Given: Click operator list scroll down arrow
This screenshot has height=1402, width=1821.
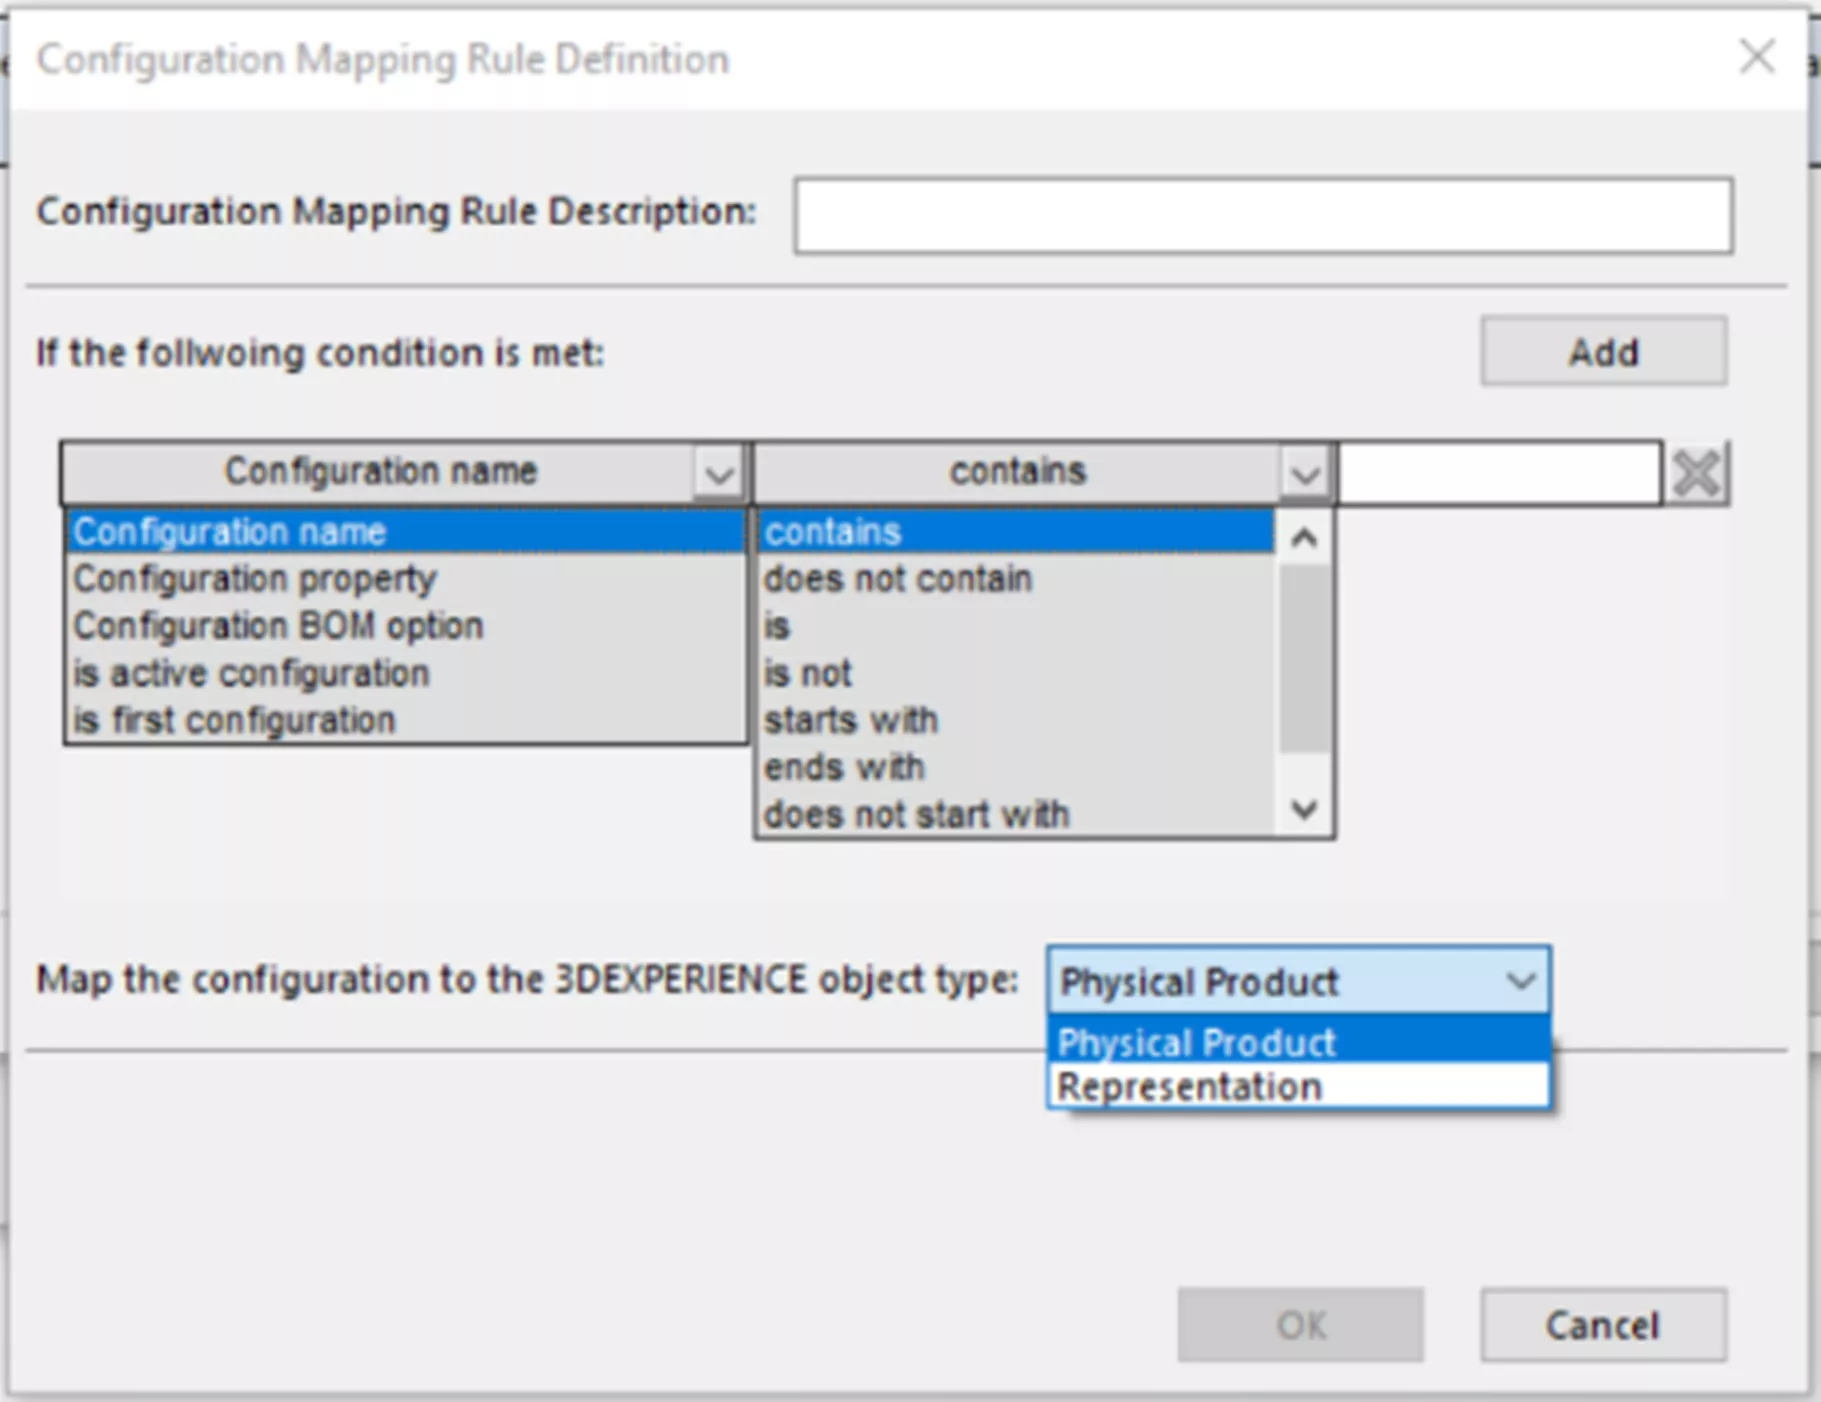Looking at the screenshot, I should coord(1304,809).
